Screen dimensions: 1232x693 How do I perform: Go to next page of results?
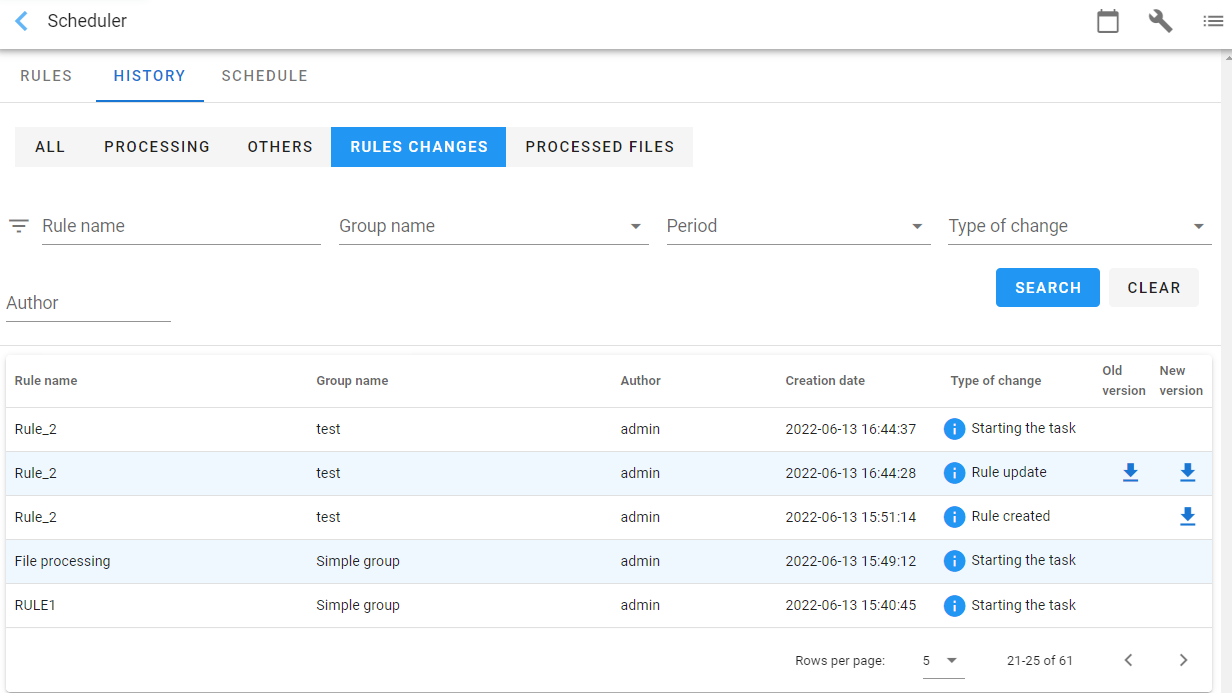1183,660
